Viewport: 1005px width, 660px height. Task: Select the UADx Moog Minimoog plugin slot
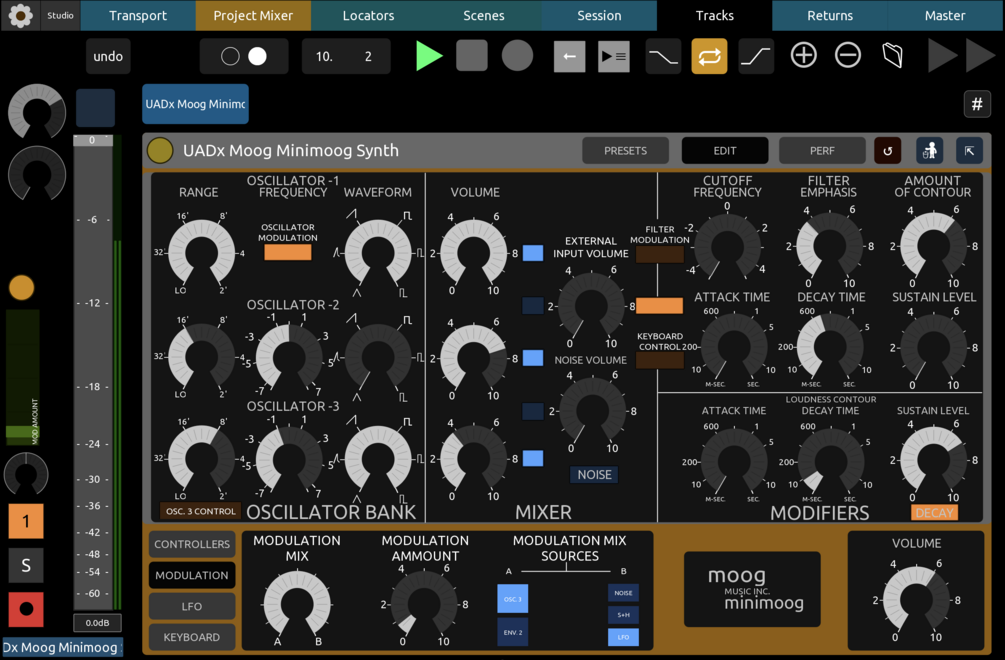point(195,104)
